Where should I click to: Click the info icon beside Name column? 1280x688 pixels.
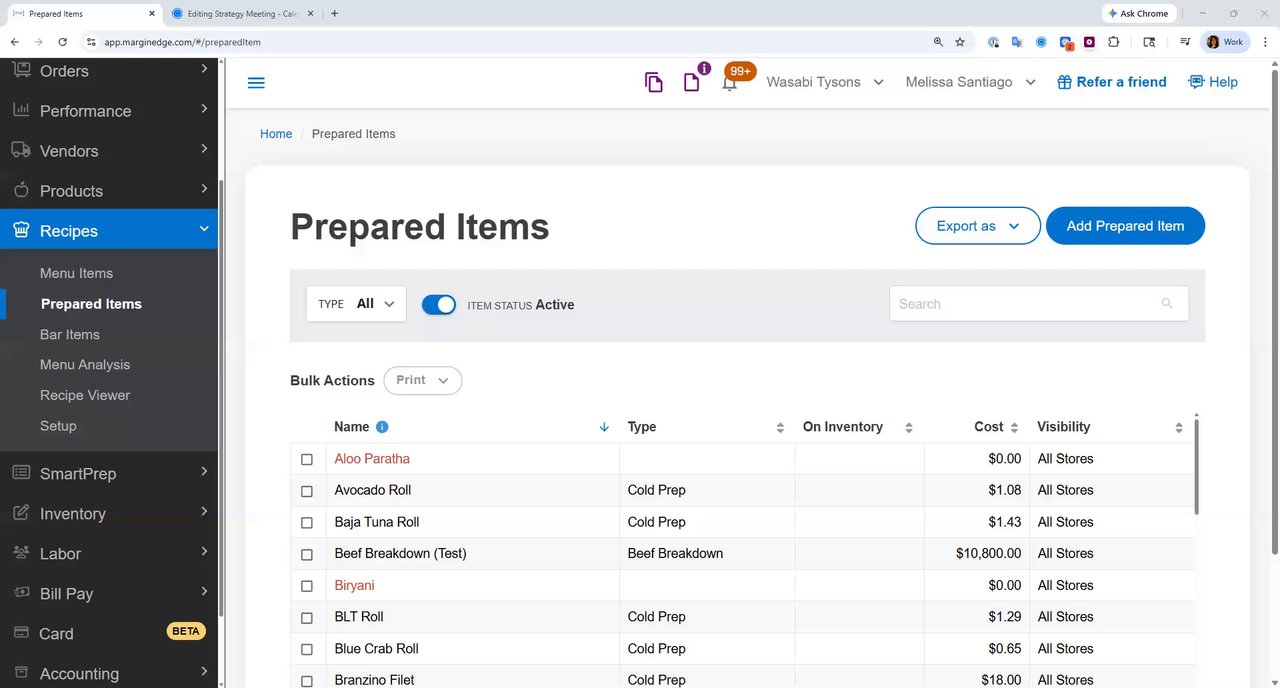pyautogui.click(x=382, y=427)
